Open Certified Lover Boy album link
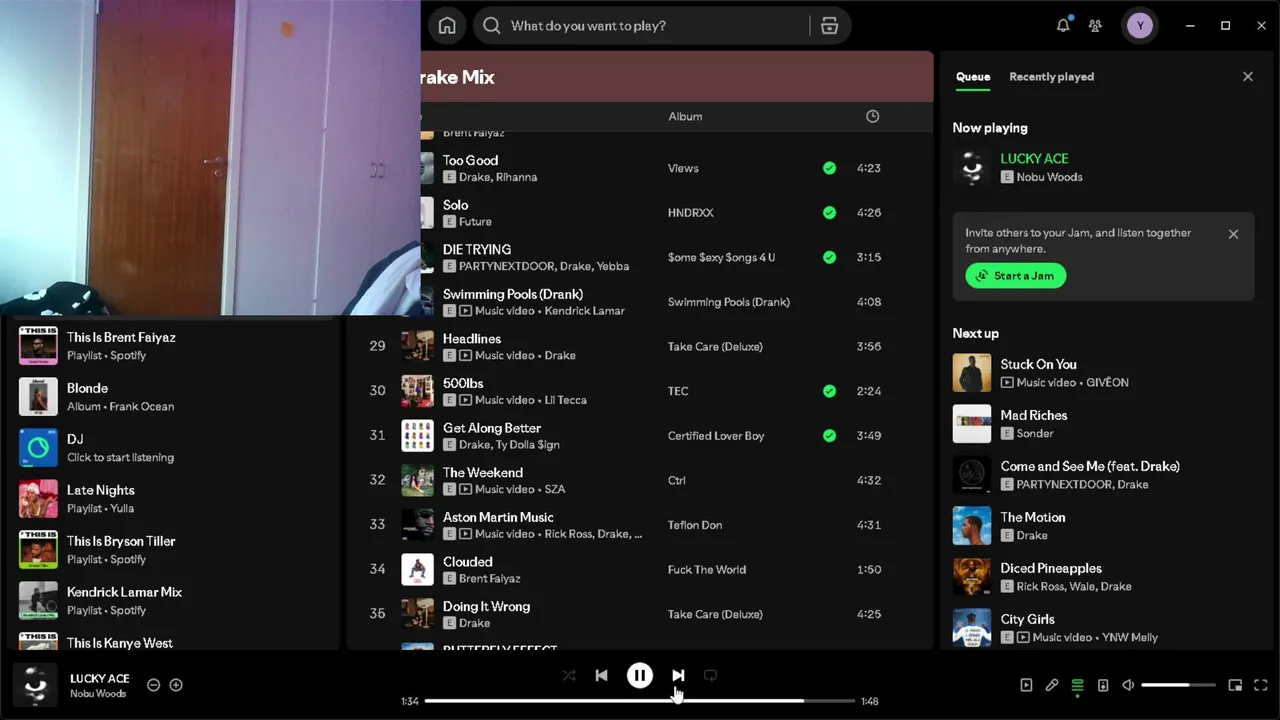 716,436
